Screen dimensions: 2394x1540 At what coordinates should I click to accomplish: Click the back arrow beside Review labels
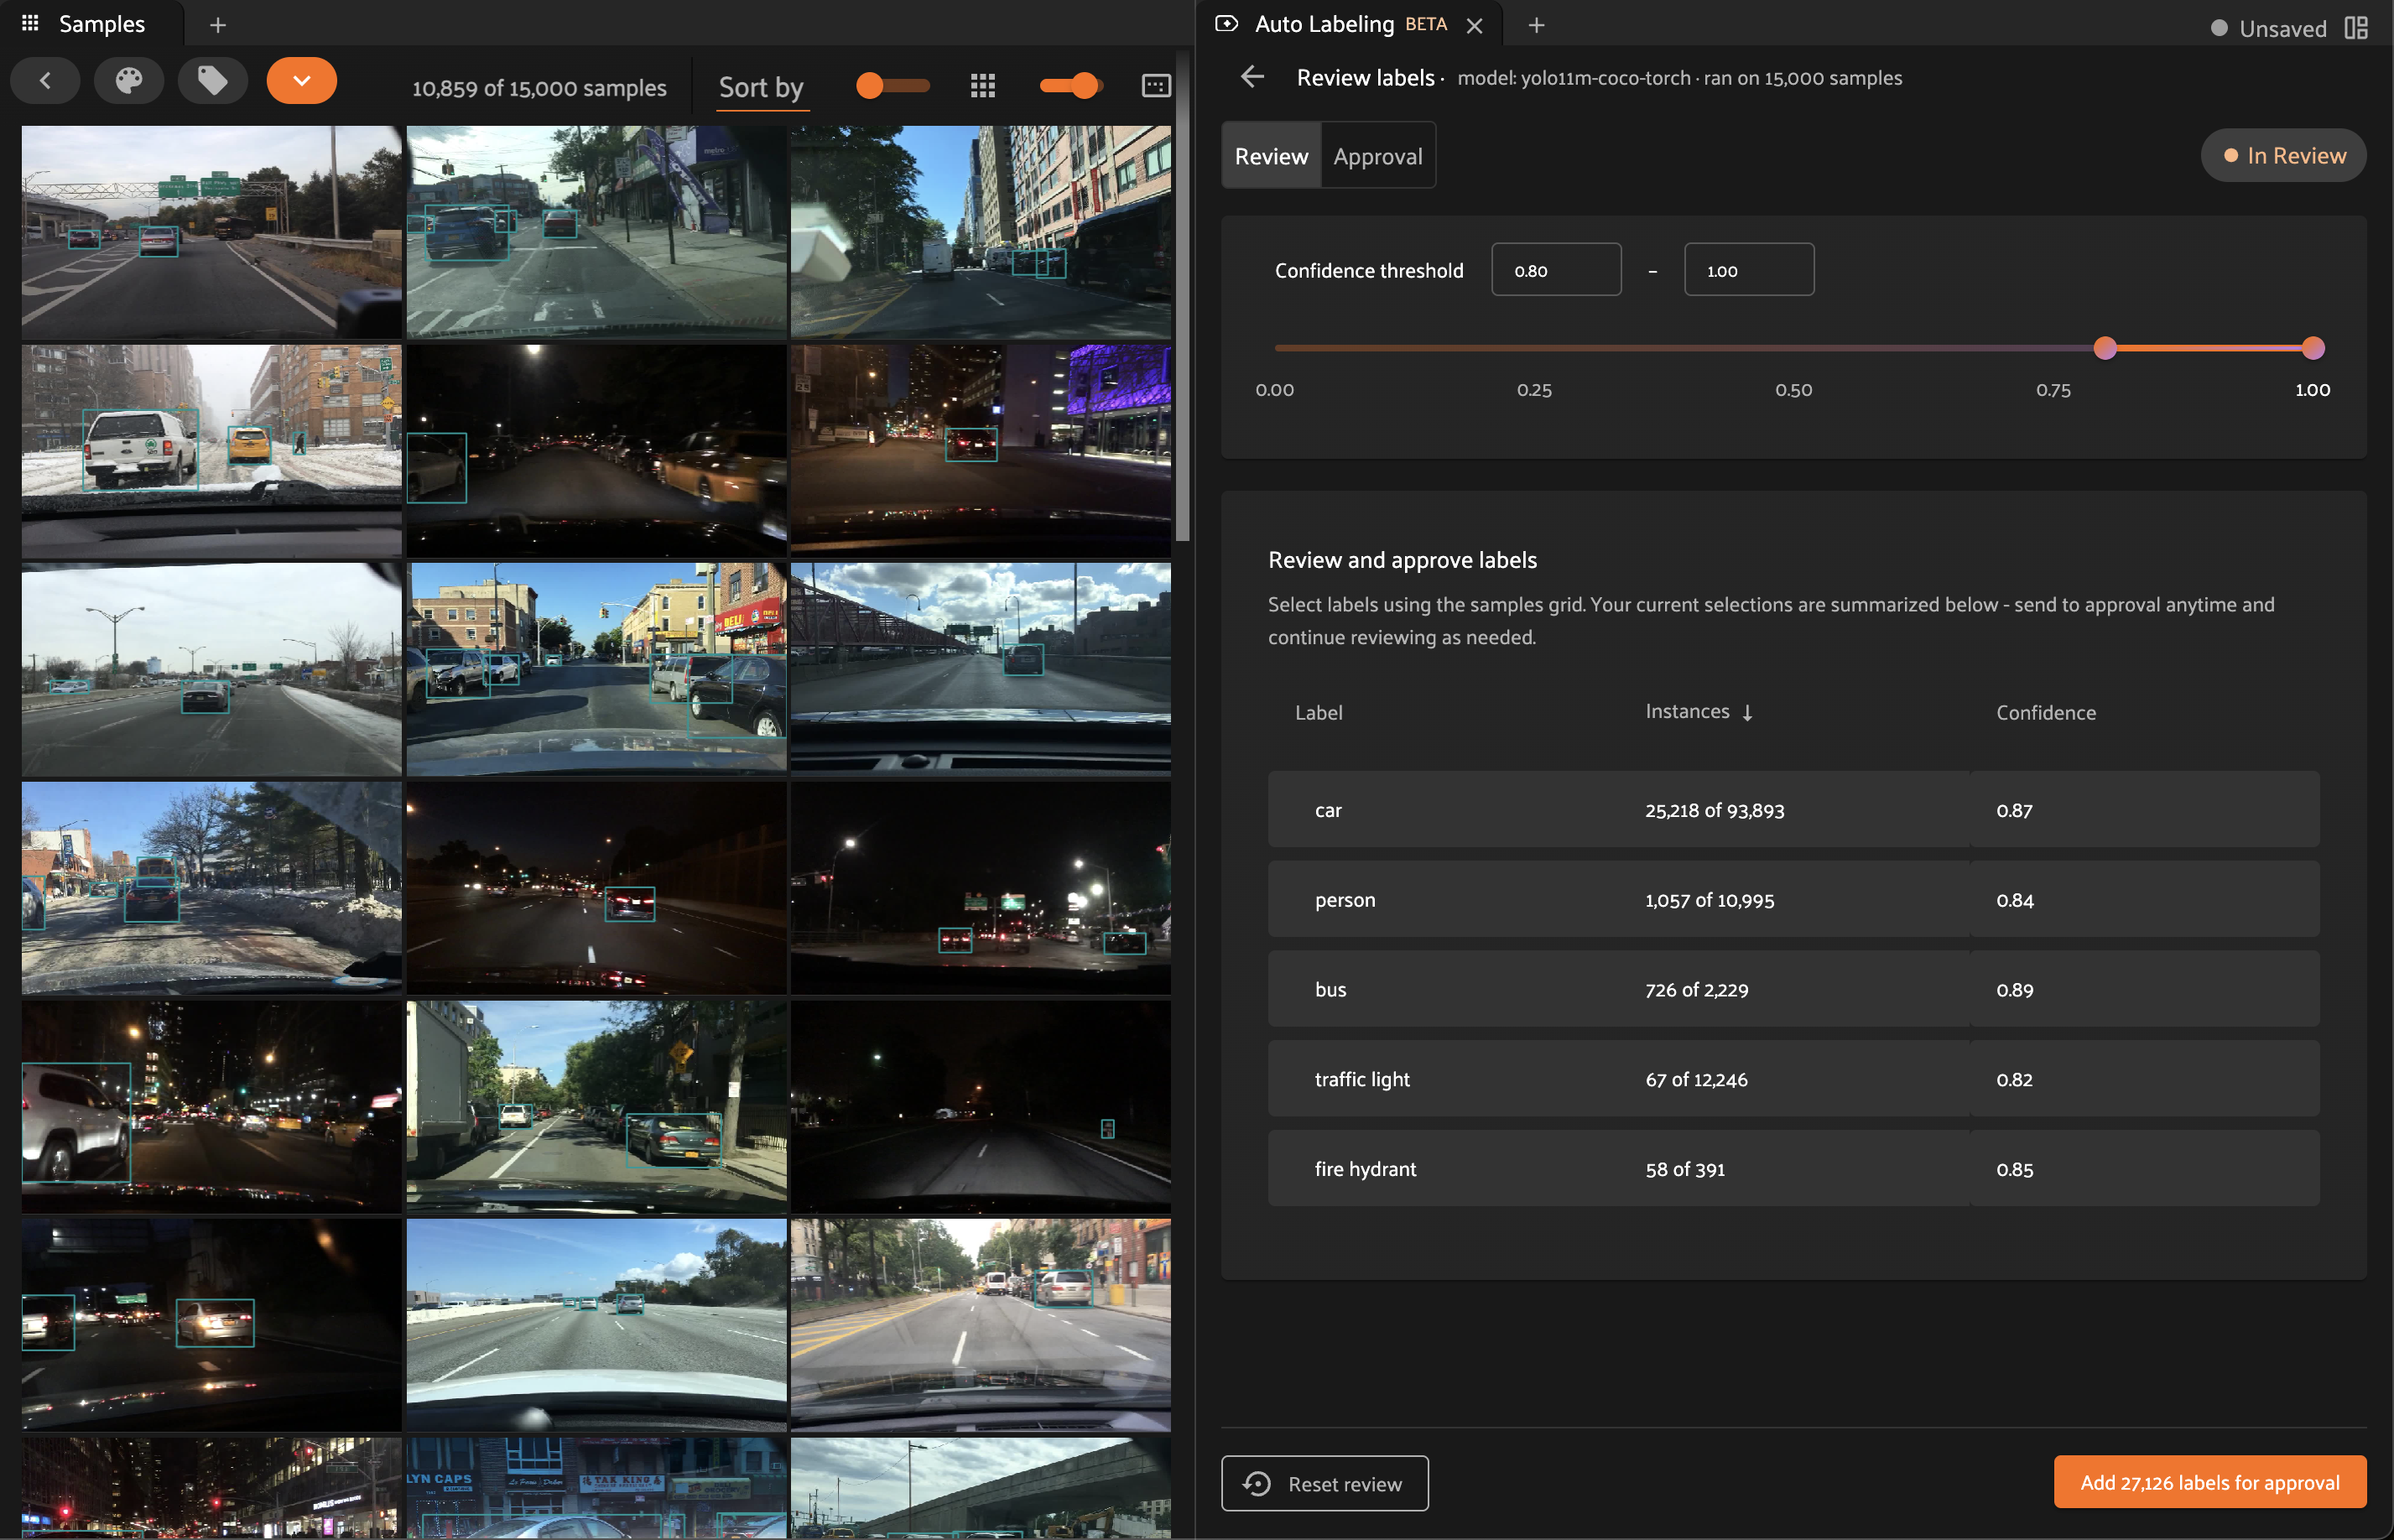click(1252, 77)
